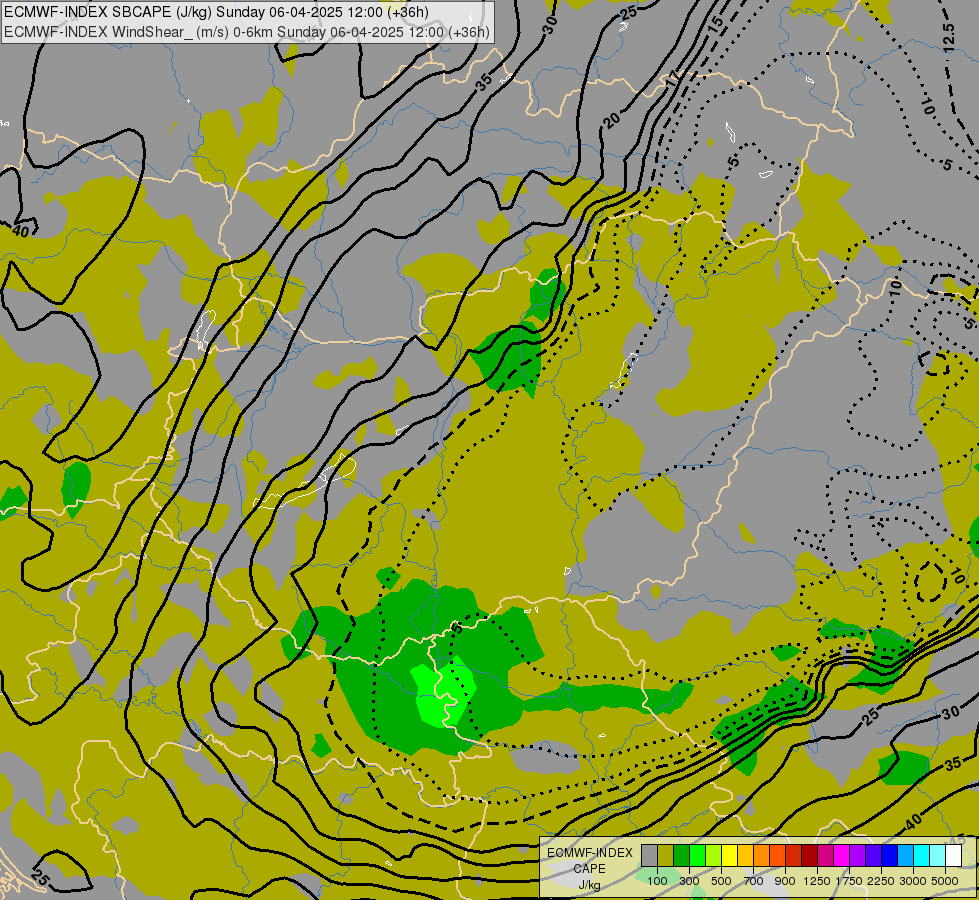Click the cyan legend swatch
979x900 pixels.
tap(922, 855)
